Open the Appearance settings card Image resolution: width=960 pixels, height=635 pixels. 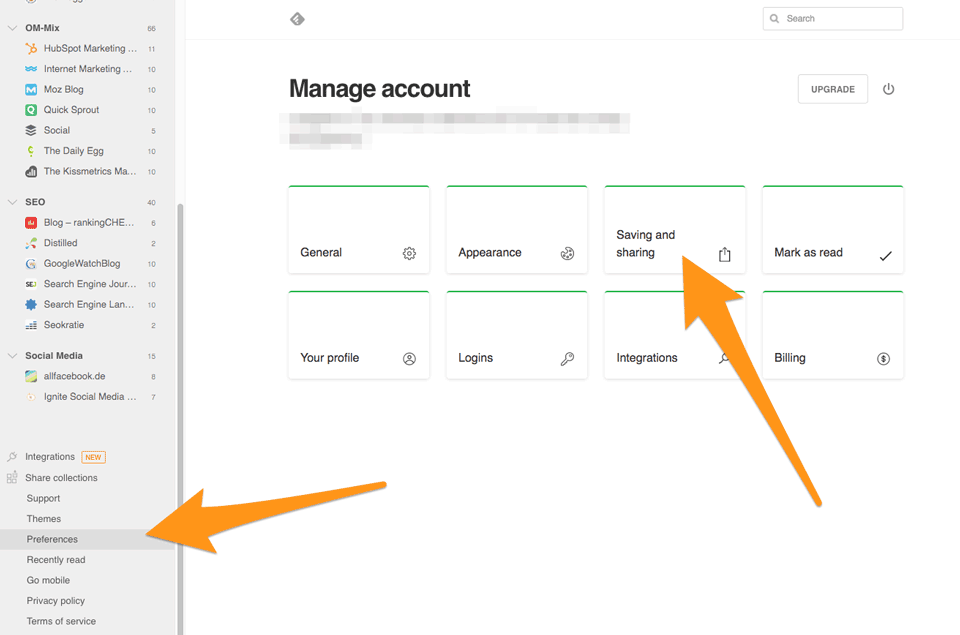516,230
